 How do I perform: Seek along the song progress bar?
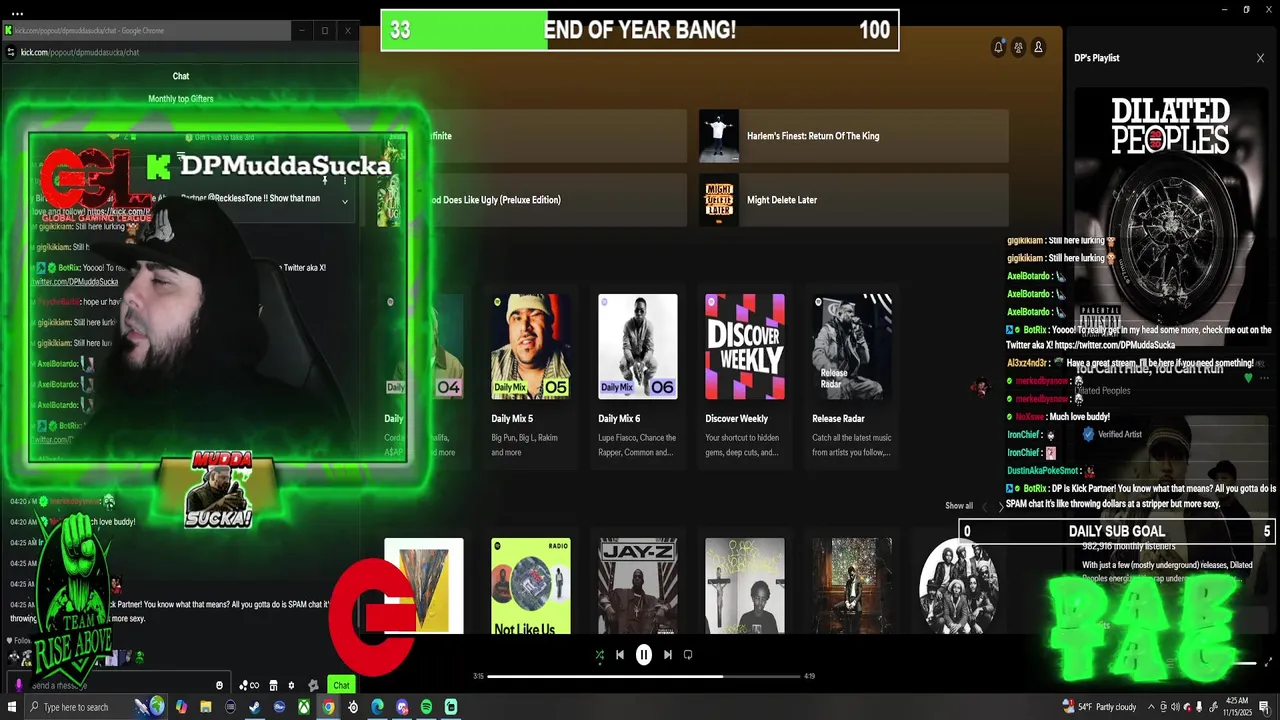(644, 676)
